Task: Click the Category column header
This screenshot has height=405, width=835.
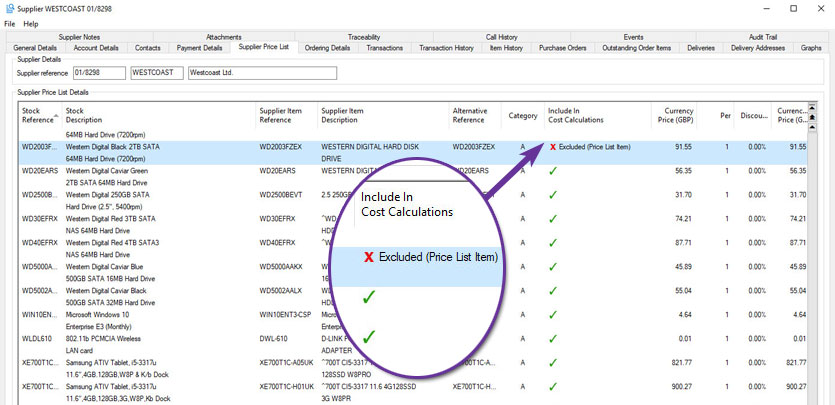Action: (522, 115)
